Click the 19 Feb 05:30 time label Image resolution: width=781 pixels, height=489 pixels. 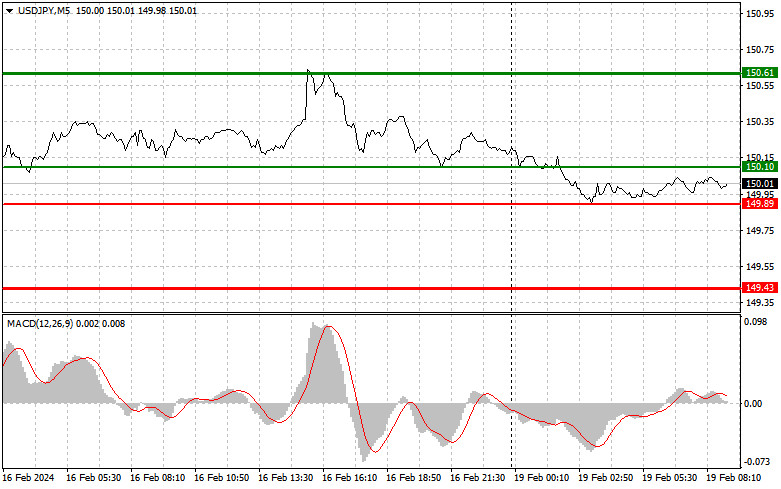tap(669, 478)
